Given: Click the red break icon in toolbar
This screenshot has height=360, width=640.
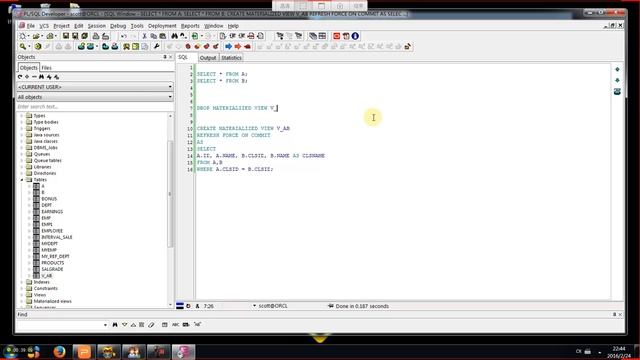Looking at the screenshot, I should [247, 47].
